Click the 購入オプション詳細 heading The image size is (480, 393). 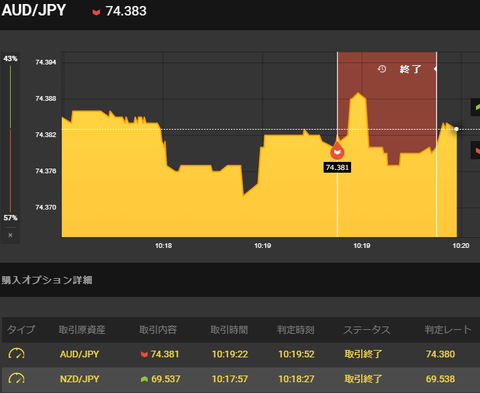coord(47,280)
